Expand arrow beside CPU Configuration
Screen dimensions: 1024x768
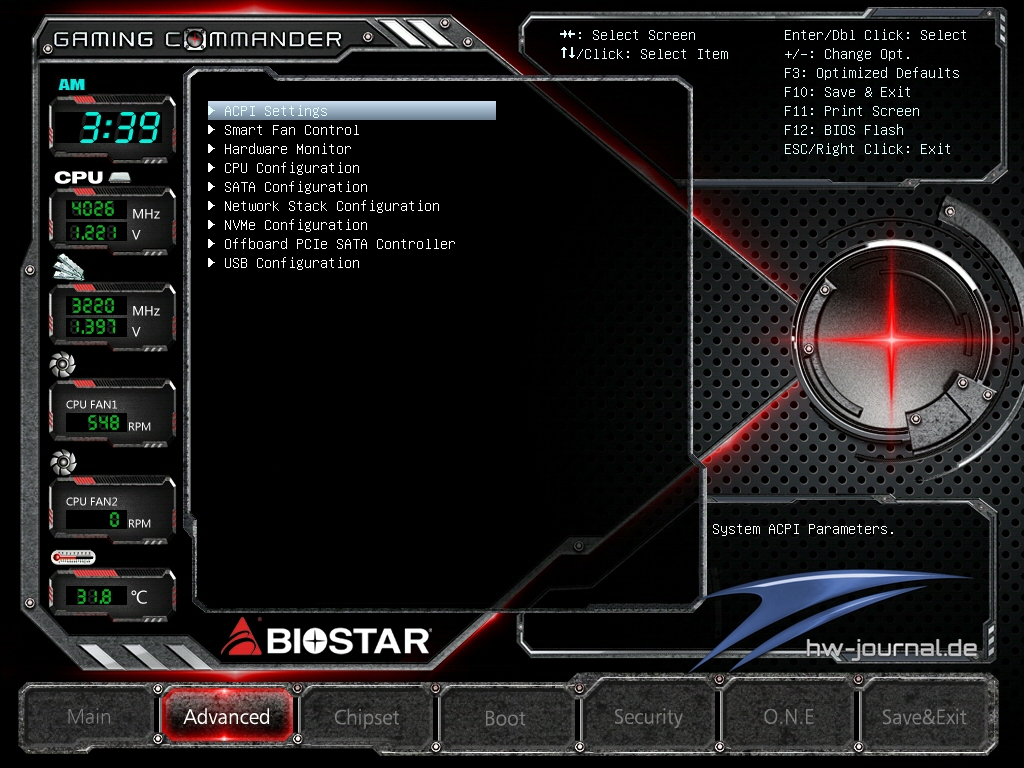pyautogui.click(x=212, y=168)
